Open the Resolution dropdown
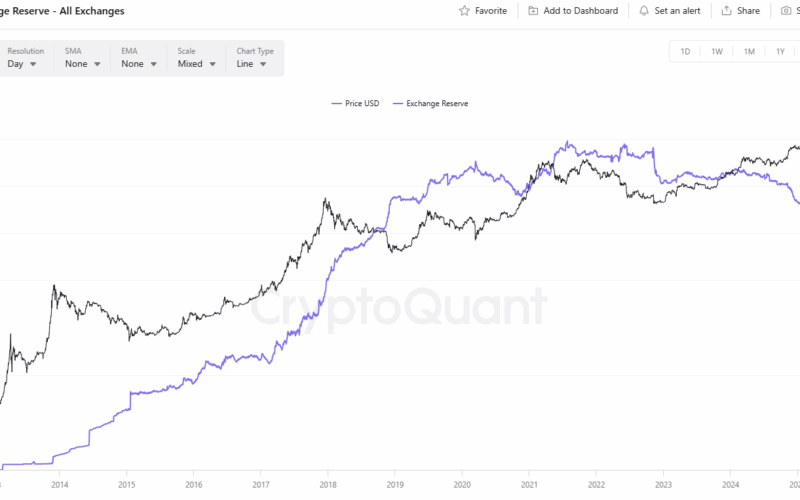Image resolution: width=800 pixels, height=500 pixels. point(22,64)
